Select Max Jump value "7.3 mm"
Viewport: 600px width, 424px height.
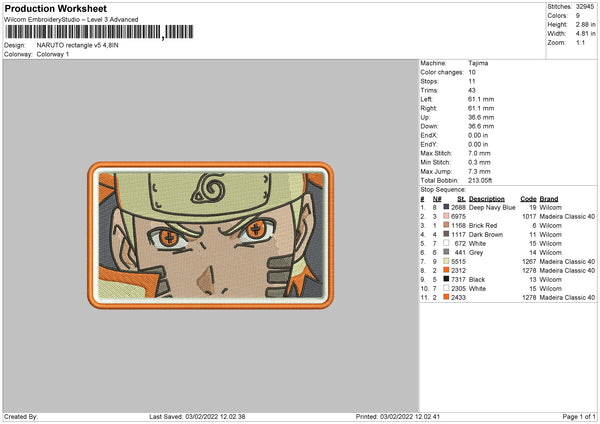point(479,171)
